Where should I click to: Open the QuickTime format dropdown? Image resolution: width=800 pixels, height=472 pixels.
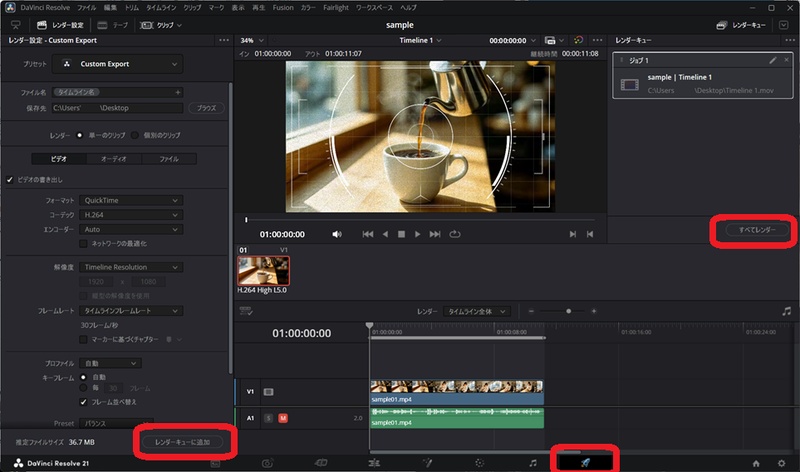click(131, 201)
